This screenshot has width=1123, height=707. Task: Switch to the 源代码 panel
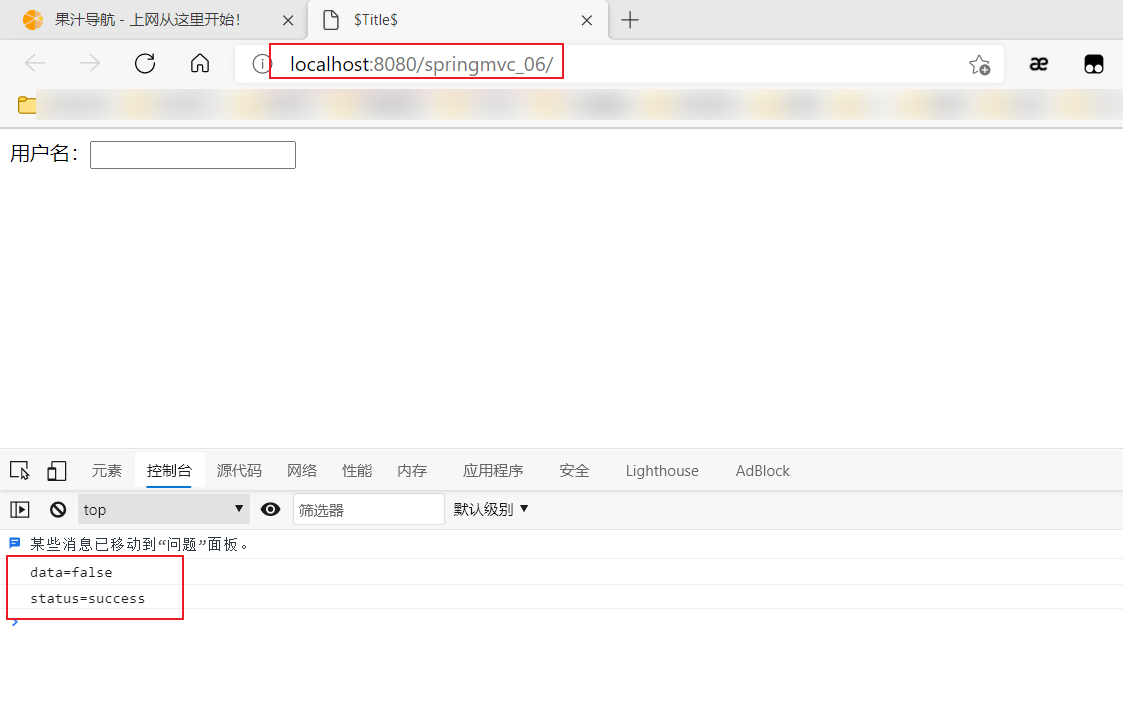click(239, 471)
